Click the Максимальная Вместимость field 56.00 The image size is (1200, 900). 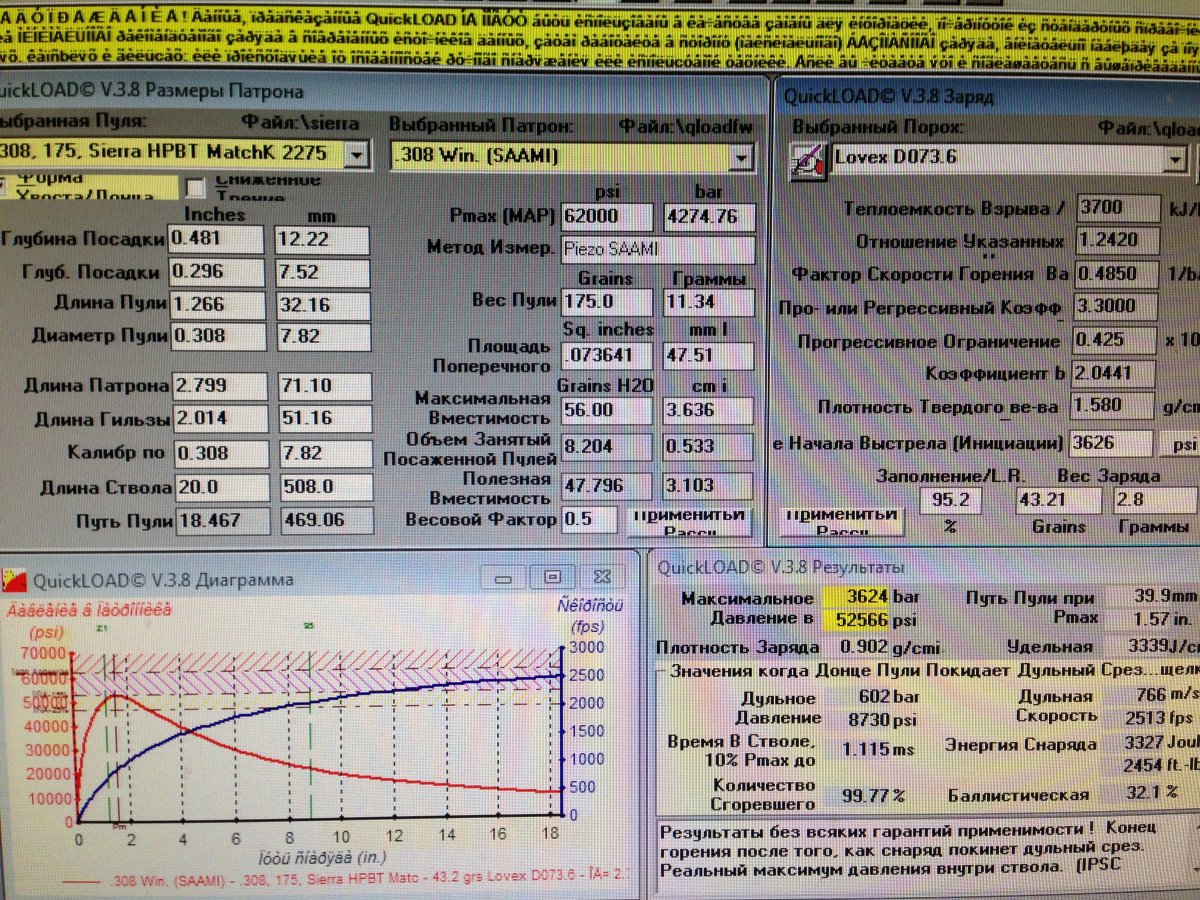[x=605, y=410]
